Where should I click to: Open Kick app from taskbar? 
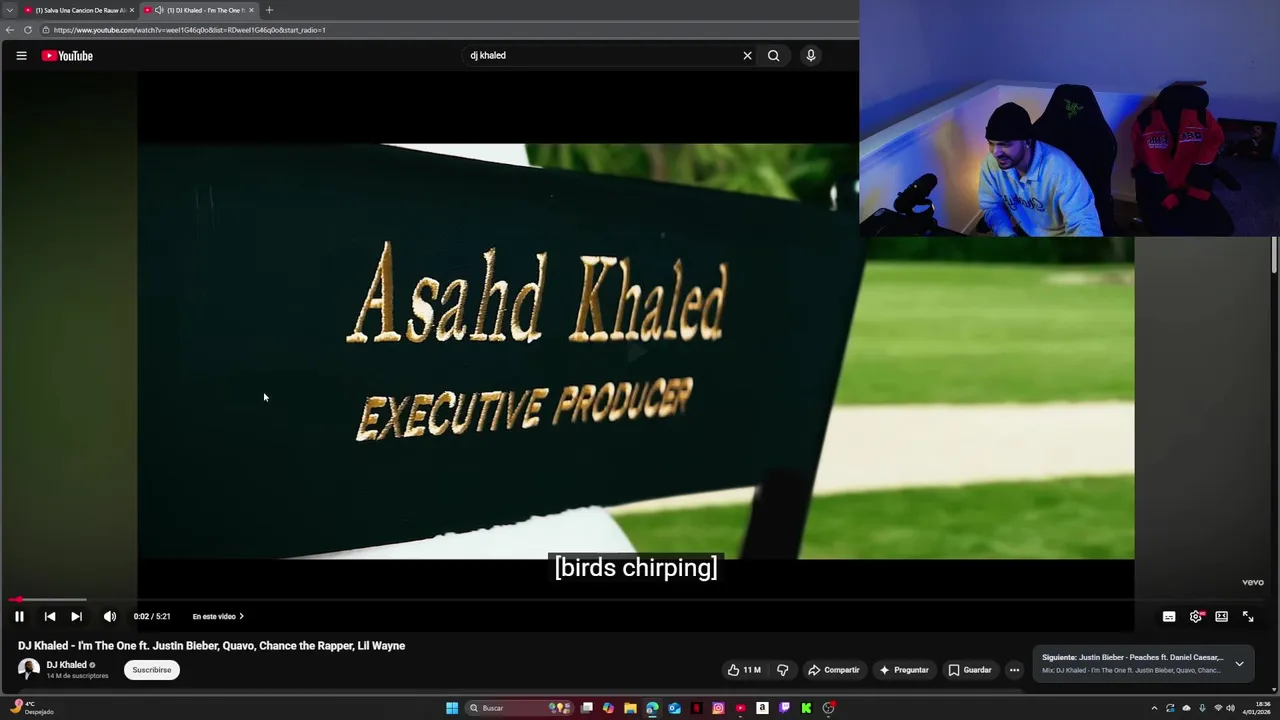pyautogui.click(x=806, y=708)
